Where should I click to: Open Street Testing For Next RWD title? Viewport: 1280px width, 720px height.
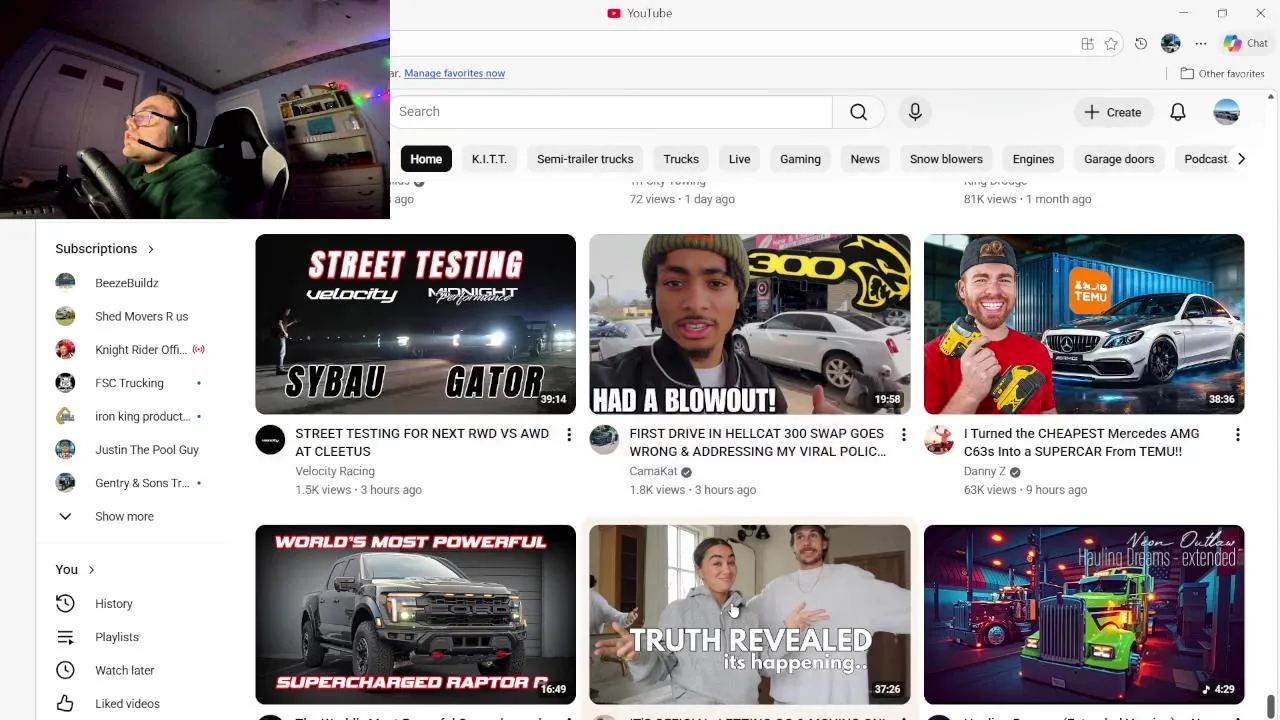422,442
